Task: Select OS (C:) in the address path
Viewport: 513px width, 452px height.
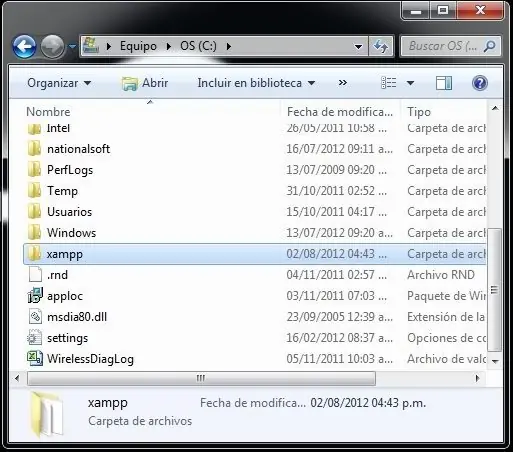Action: 198,46
